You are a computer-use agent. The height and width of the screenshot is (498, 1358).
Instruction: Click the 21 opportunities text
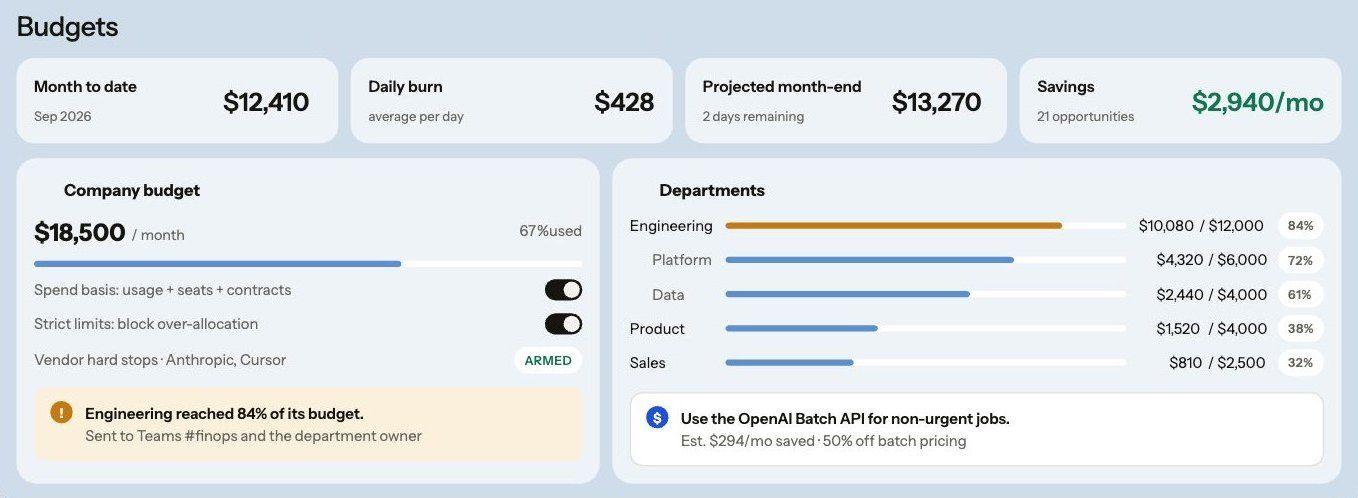[x=1086, y=117]
